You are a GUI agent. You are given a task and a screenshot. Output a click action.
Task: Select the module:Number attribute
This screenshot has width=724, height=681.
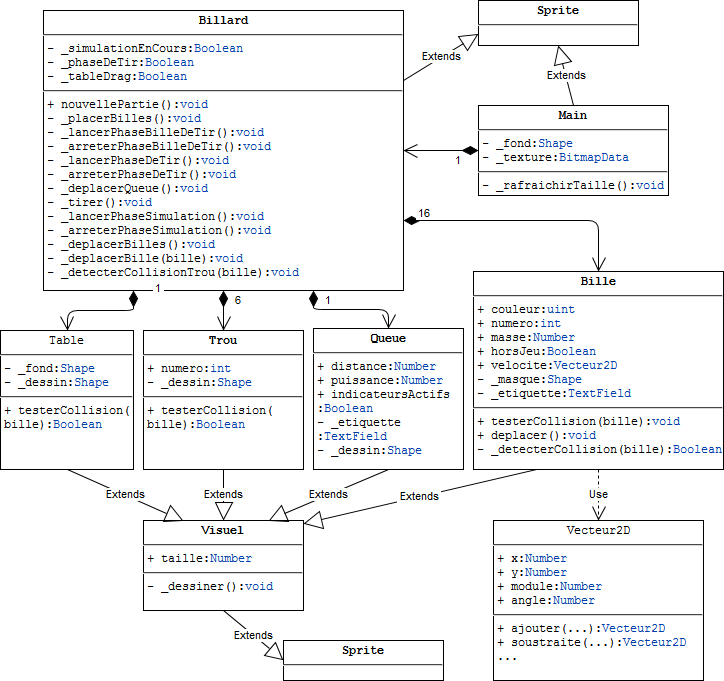point(550,586)
